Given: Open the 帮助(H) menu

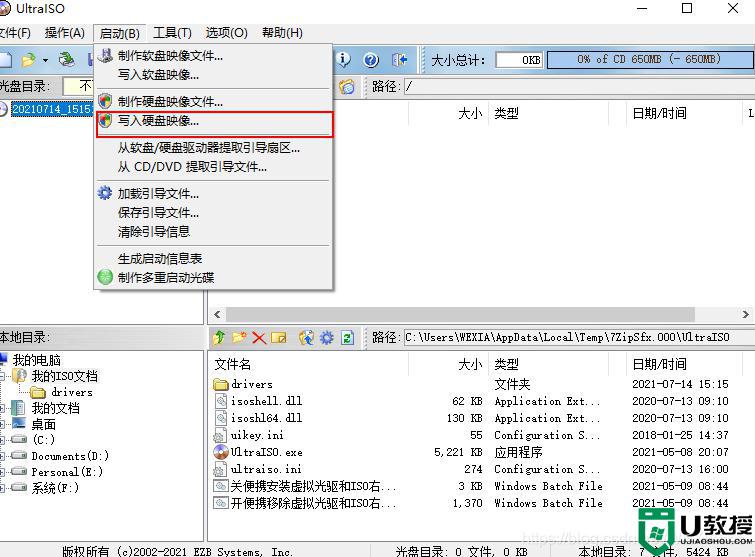Looking at the screenshot, I should point(282,33).
